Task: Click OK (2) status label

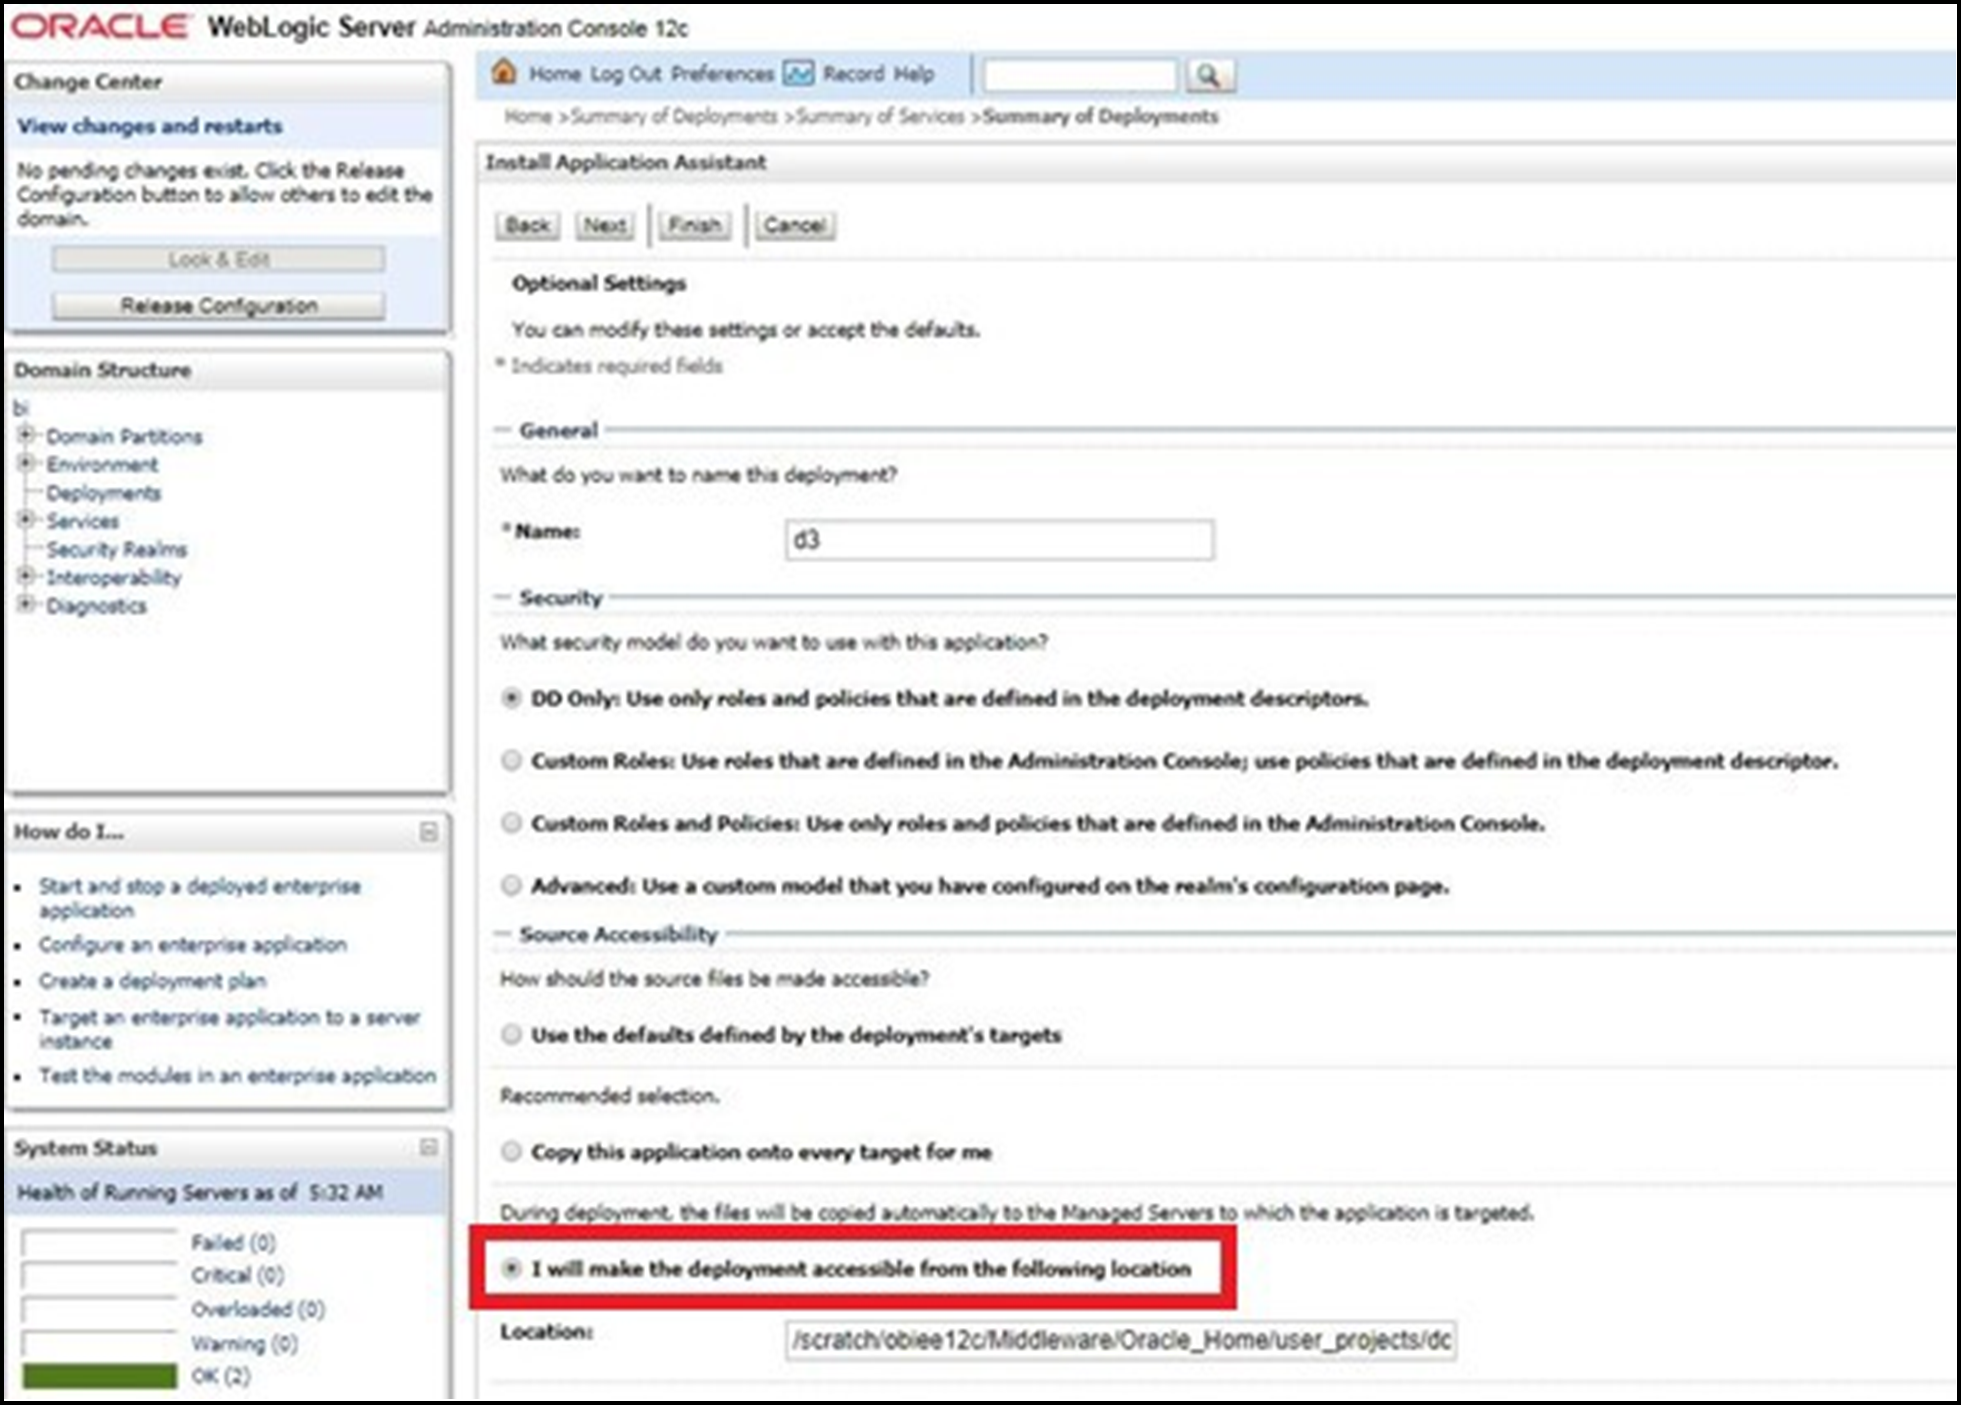Action: (x=221, y=1376)
